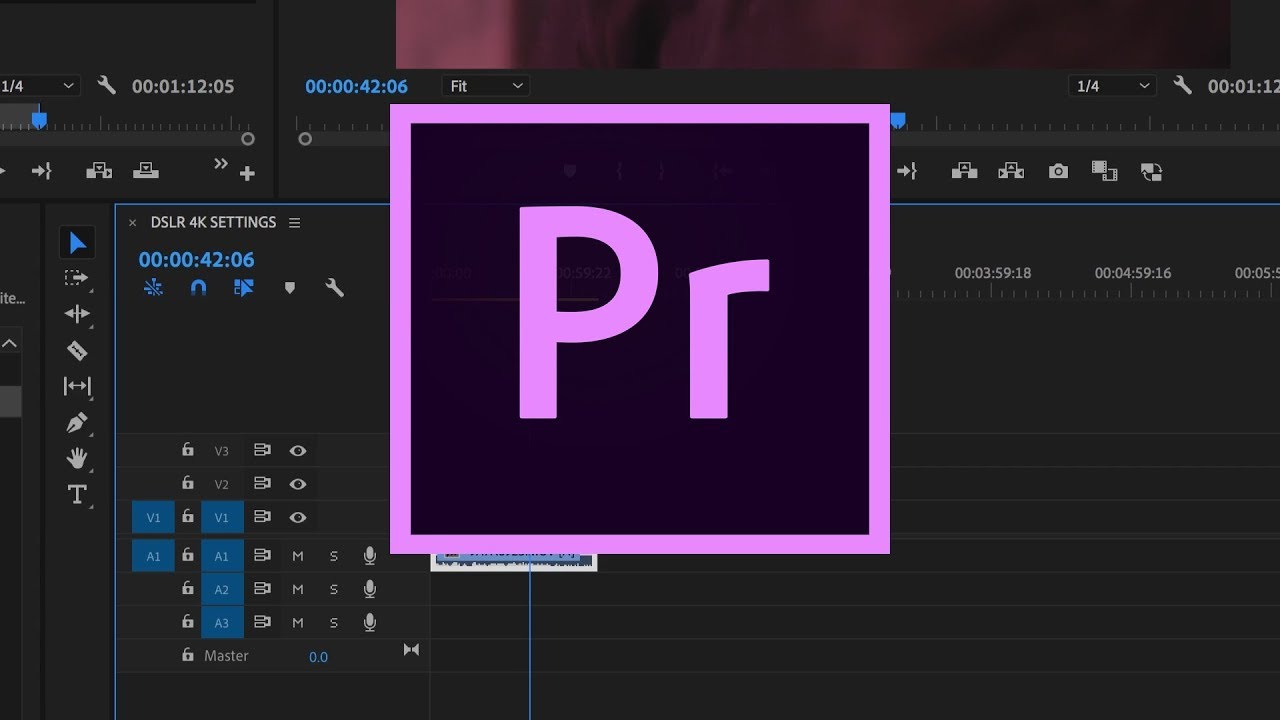Open program monitor settings wrench

pos(1182,86)
